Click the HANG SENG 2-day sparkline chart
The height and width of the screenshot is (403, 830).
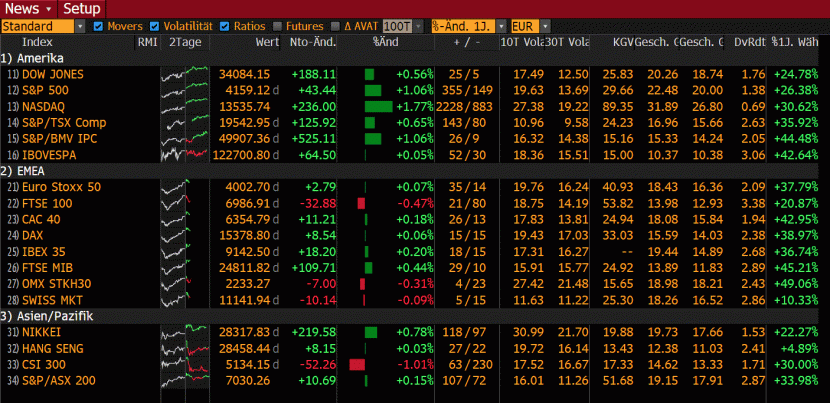click(185, 349)
